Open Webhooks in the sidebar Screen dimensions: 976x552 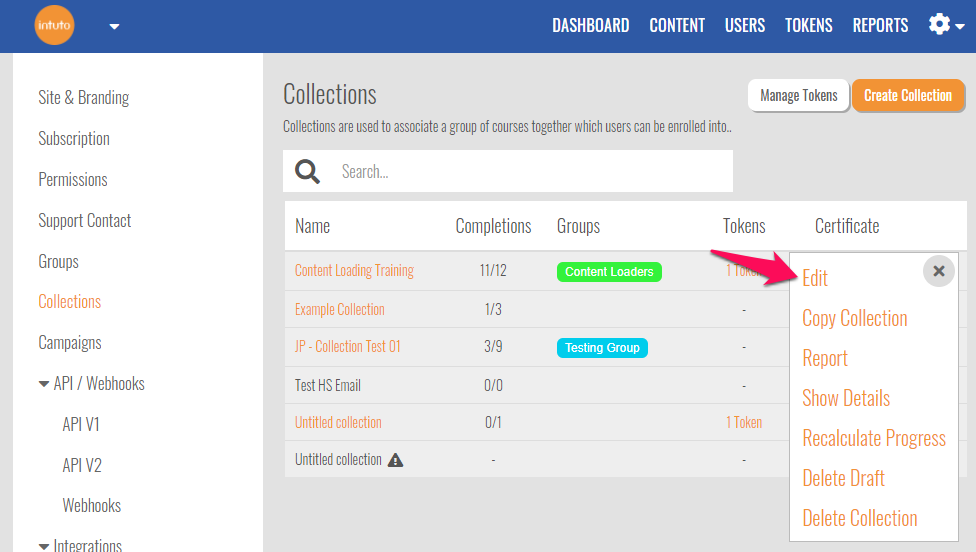(91, 506)
